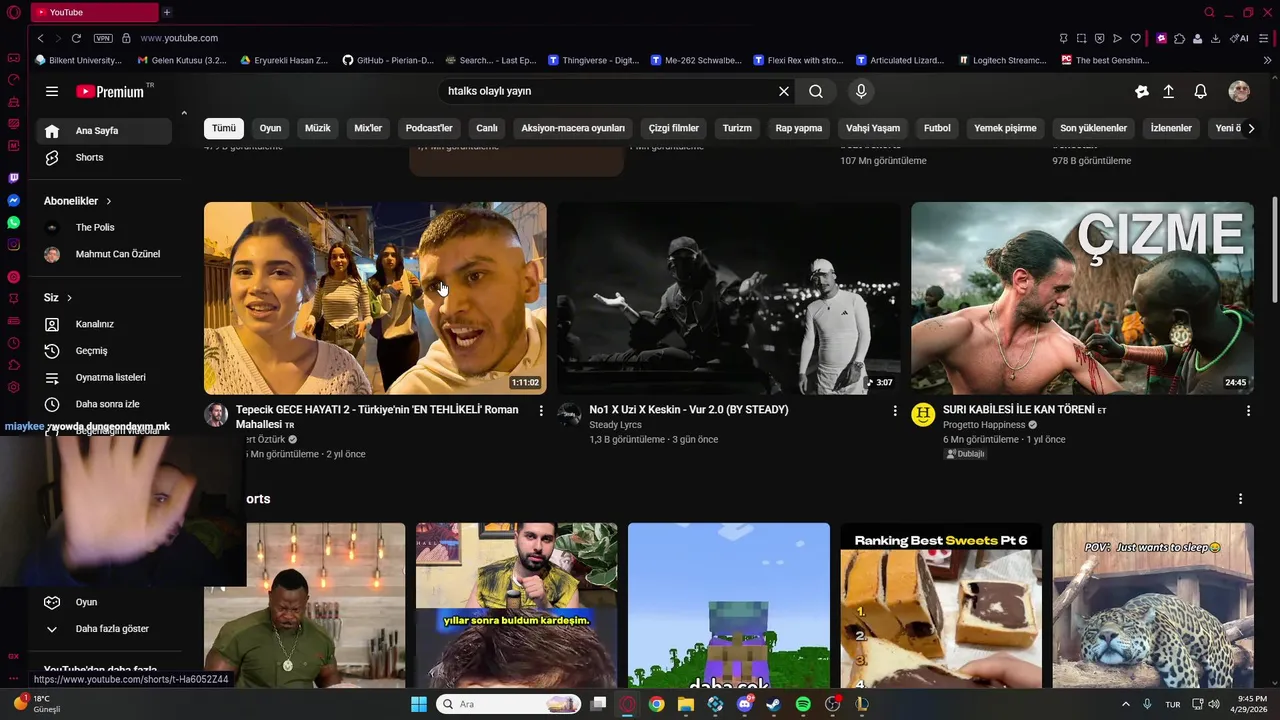Open Spotify from the Windows taskbar
This screenshot has height=720, width=1280.
coord(803,704)
